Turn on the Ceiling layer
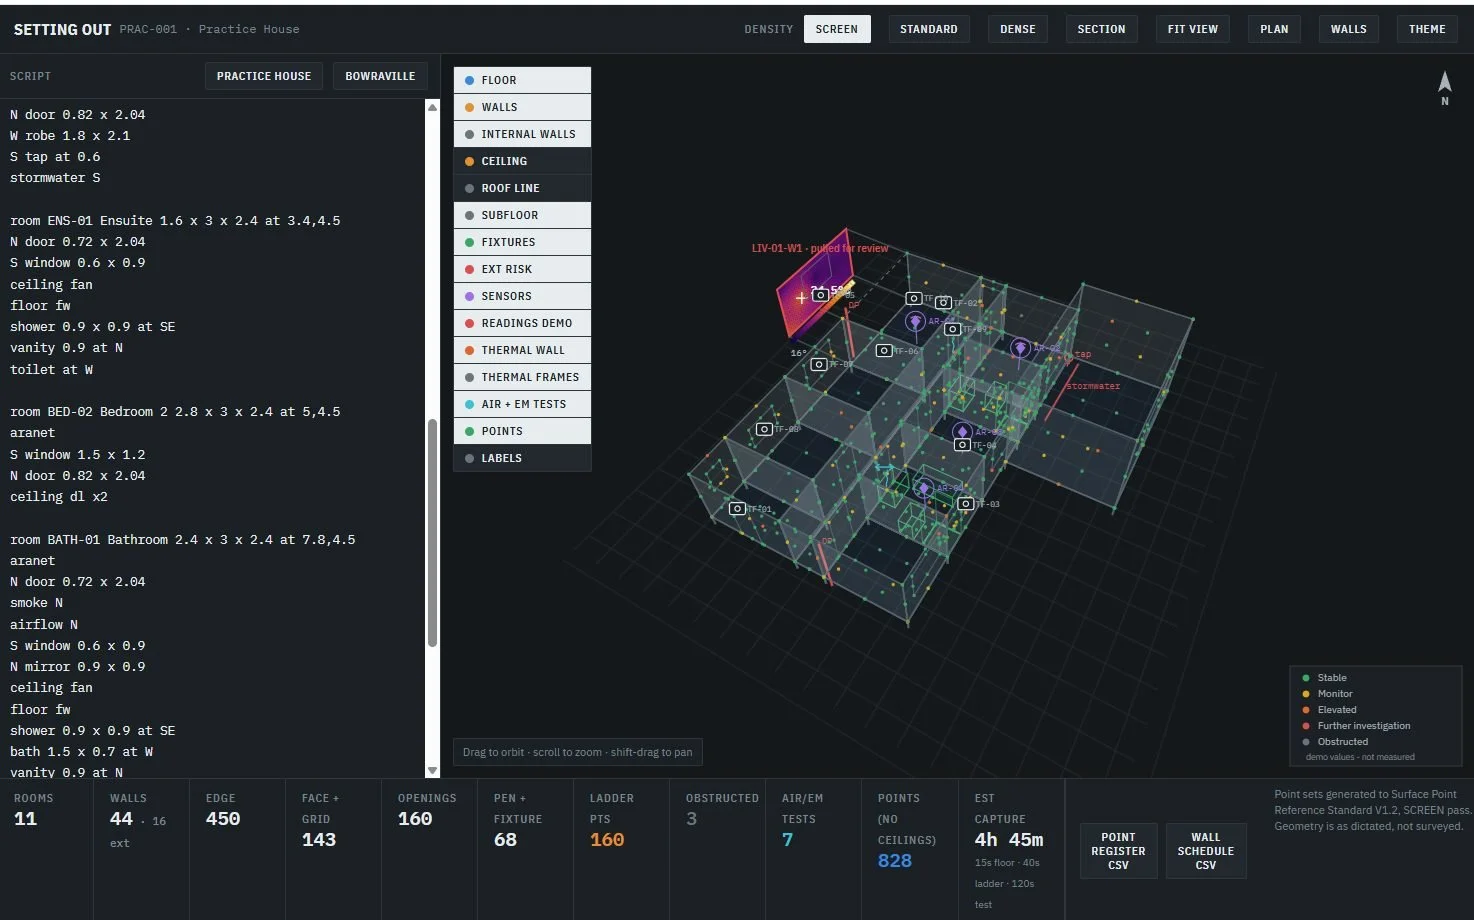Image resolution: width=1474 pixels, height=920 pixels. pos(522,161)
